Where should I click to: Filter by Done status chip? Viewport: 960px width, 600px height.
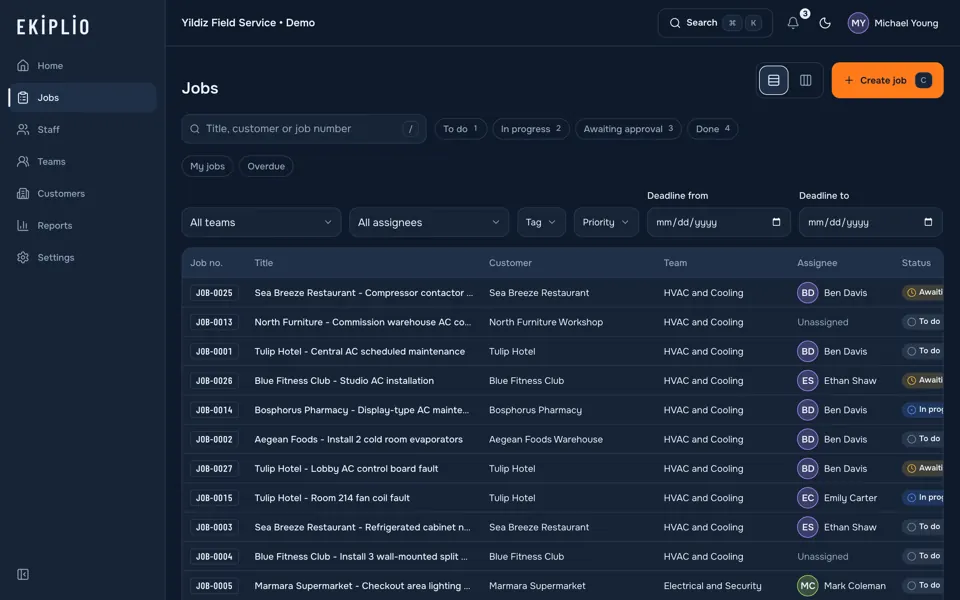(713, 129)
